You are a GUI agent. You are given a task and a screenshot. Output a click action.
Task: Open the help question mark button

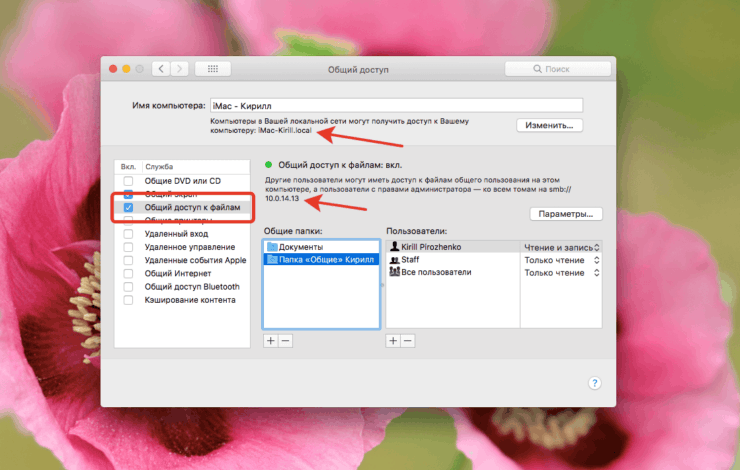point(593,383)
